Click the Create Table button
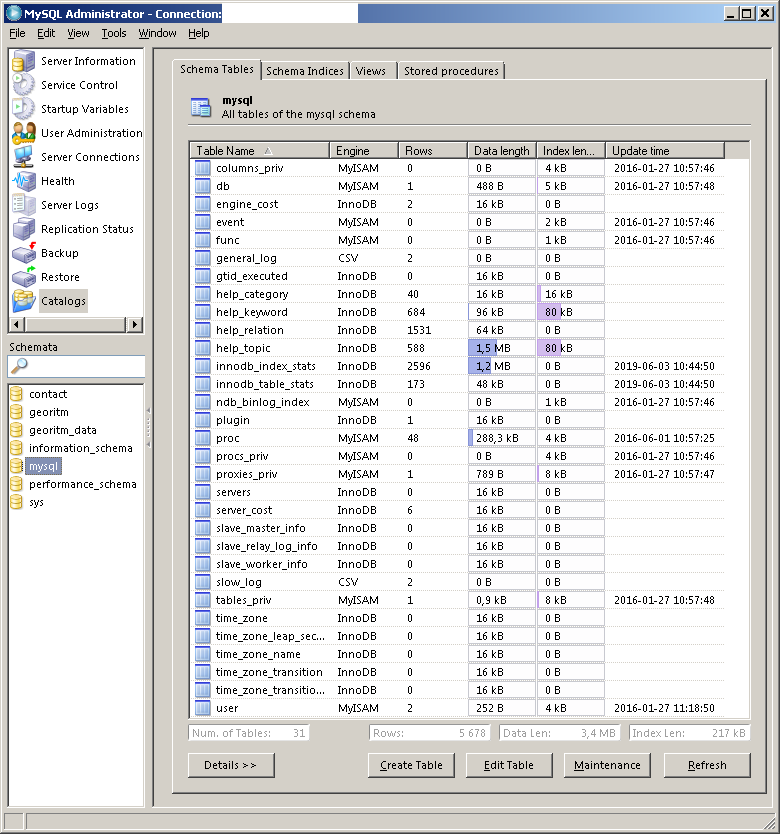 pos(411,765)
